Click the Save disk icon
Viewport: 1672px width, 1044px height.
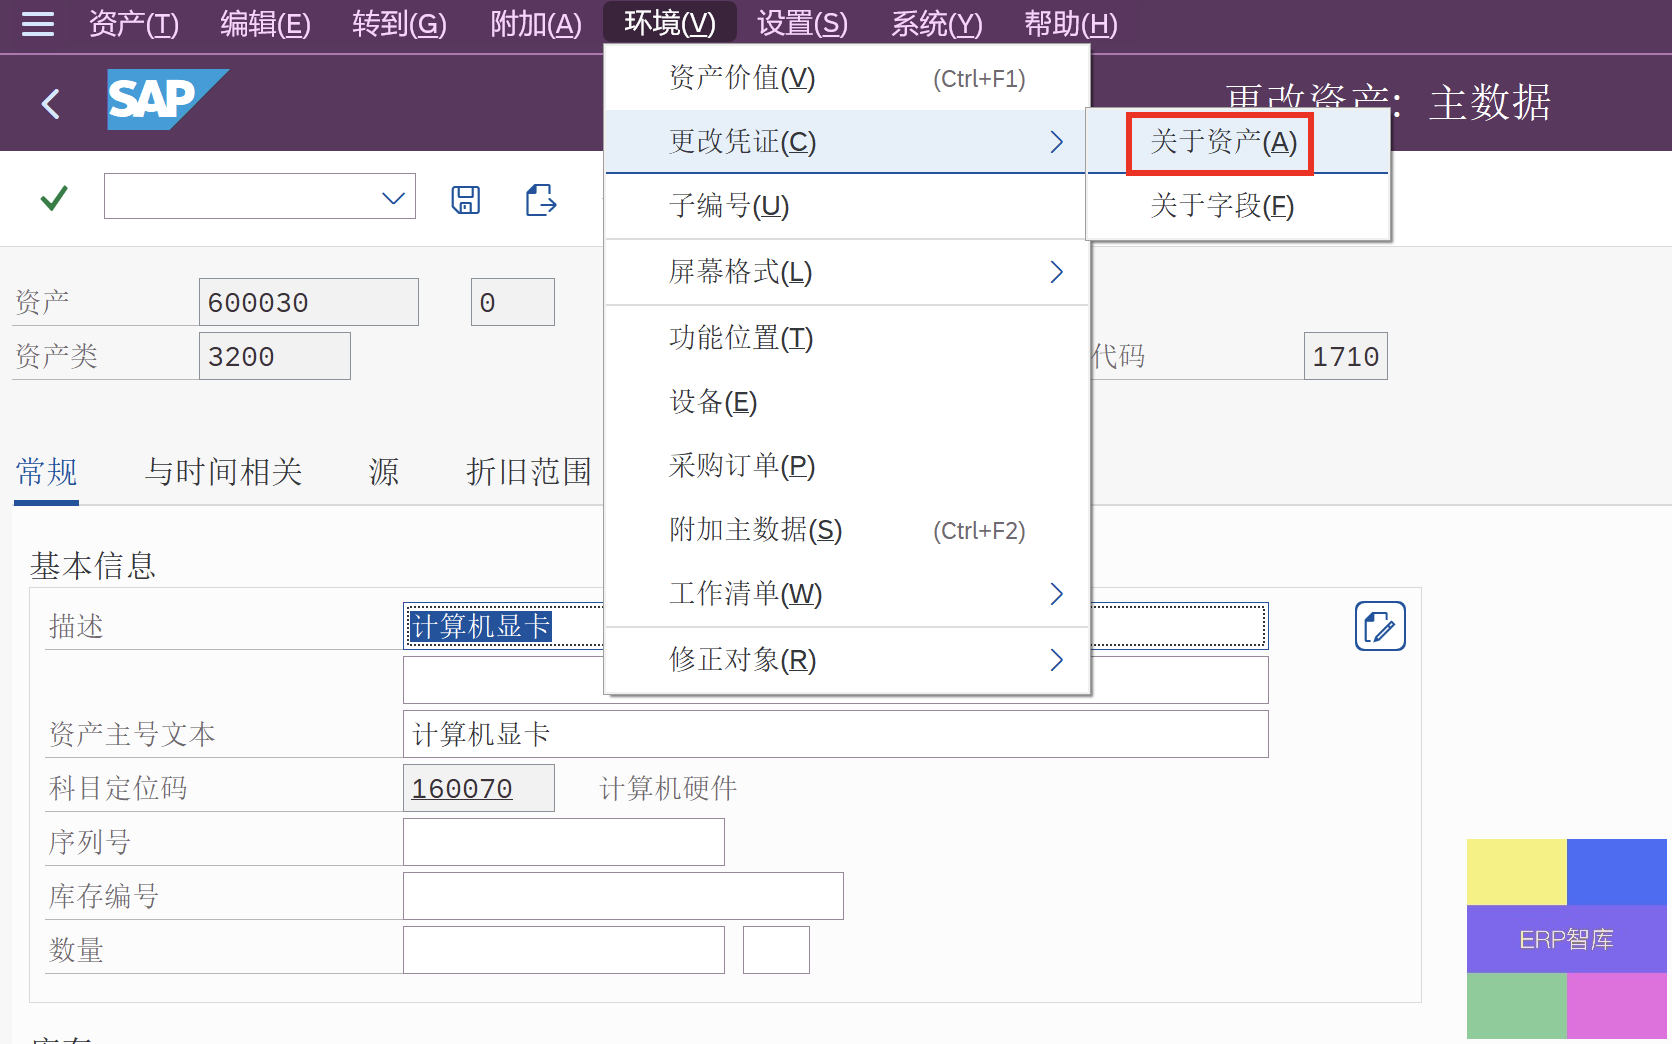(x=465, y=200)
